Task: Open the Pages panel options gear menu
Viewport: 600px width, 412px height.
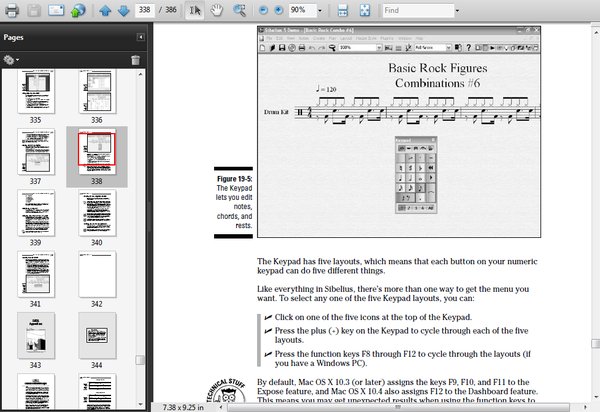Action: coord(11,60)
